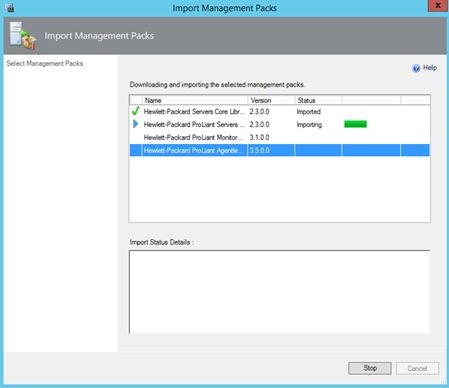Click the blue arrow icon on ProLiant Servers row

pyautogui.click(x=135, y=124)
